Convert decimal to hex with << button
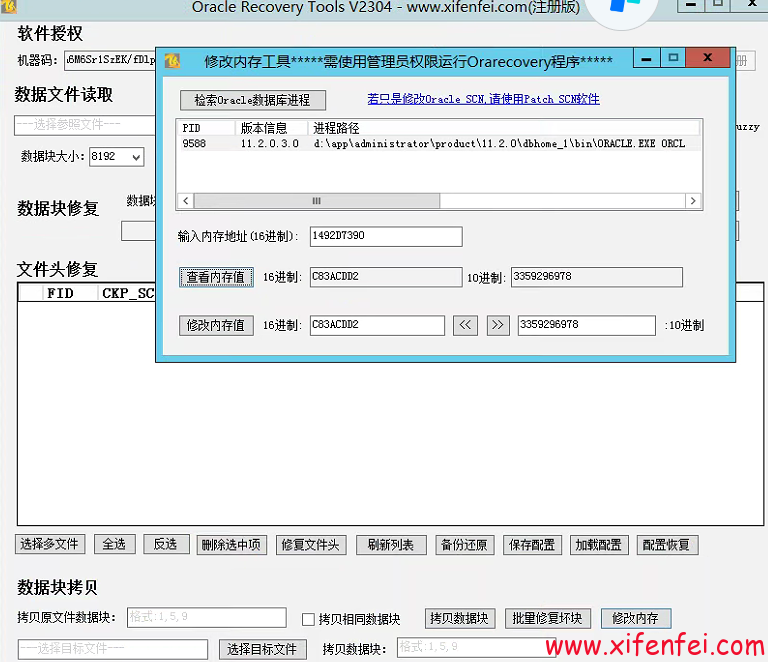Viewport: 768px width, 662px height. pyautogui.click(x=465, y=325)
